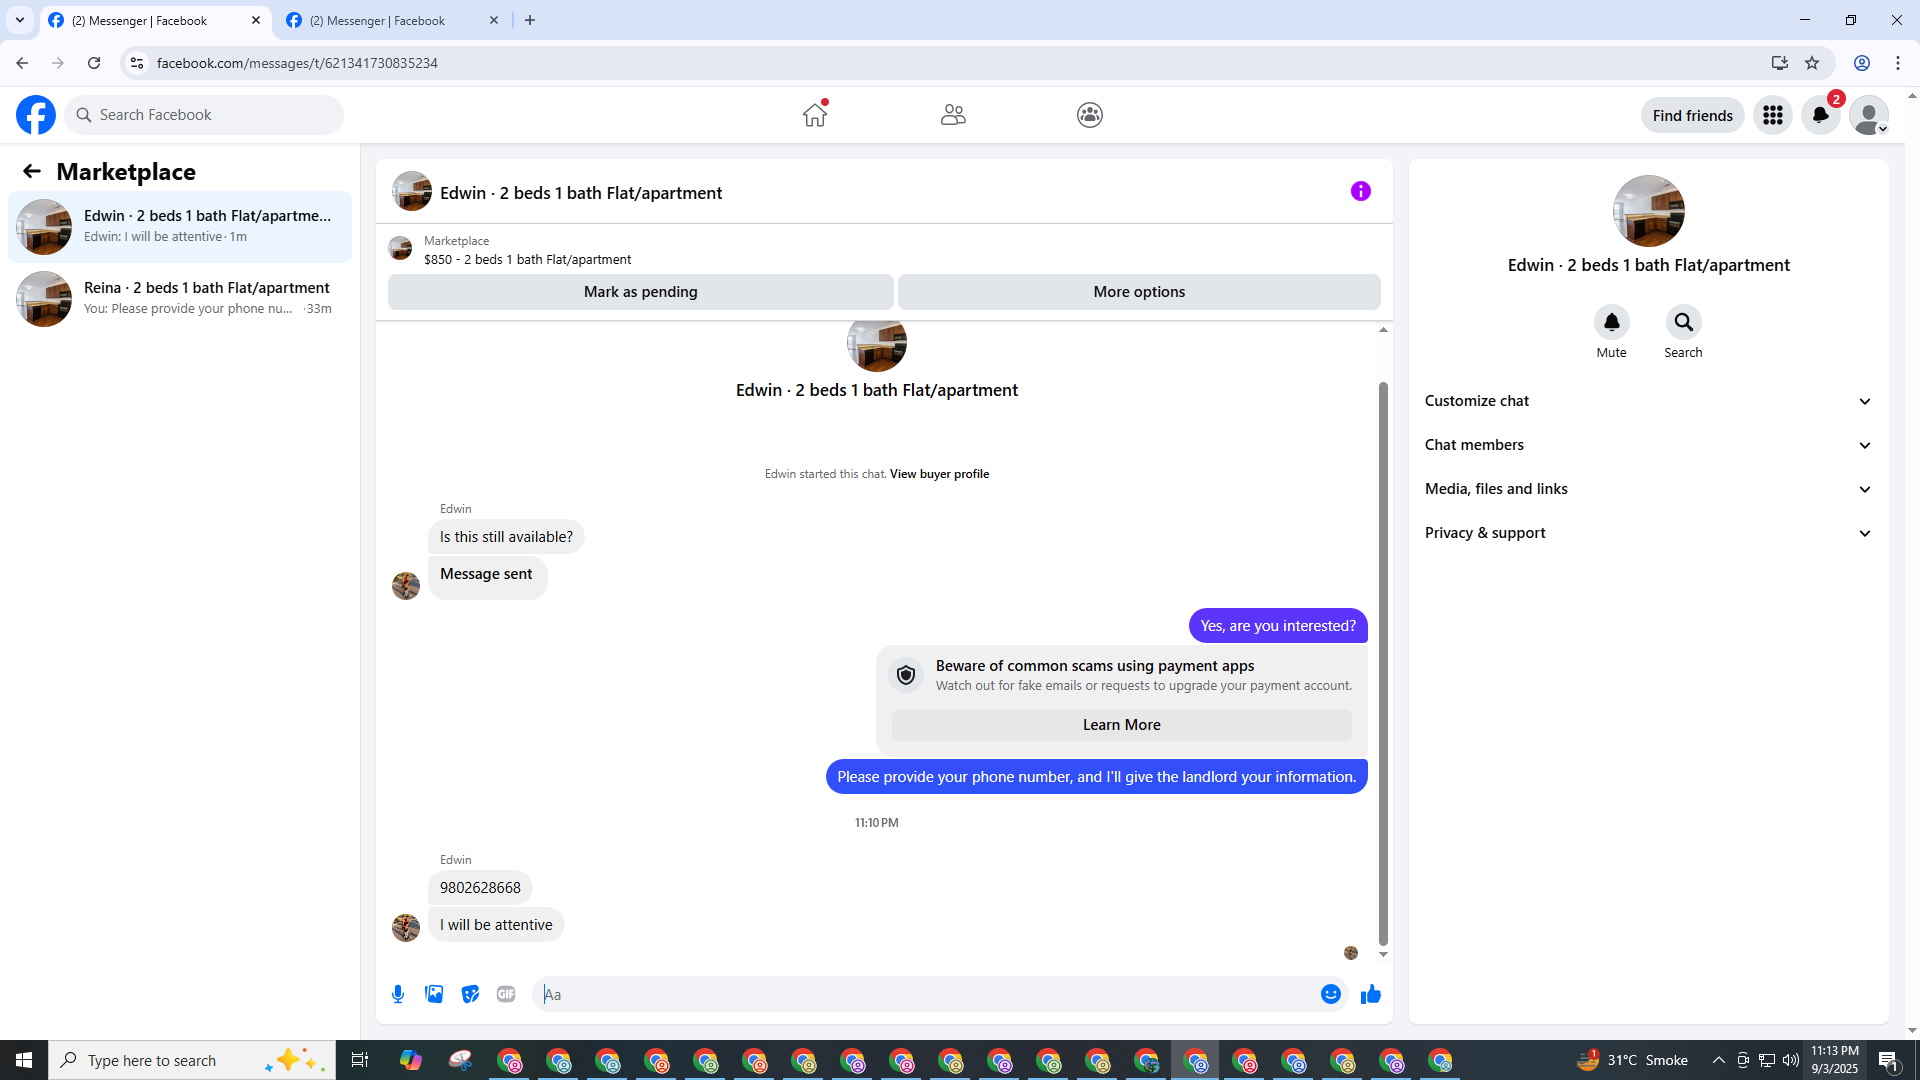Open the emoji picker
Viewport: 1920px width, 1080px height.
click(1331, 994)
